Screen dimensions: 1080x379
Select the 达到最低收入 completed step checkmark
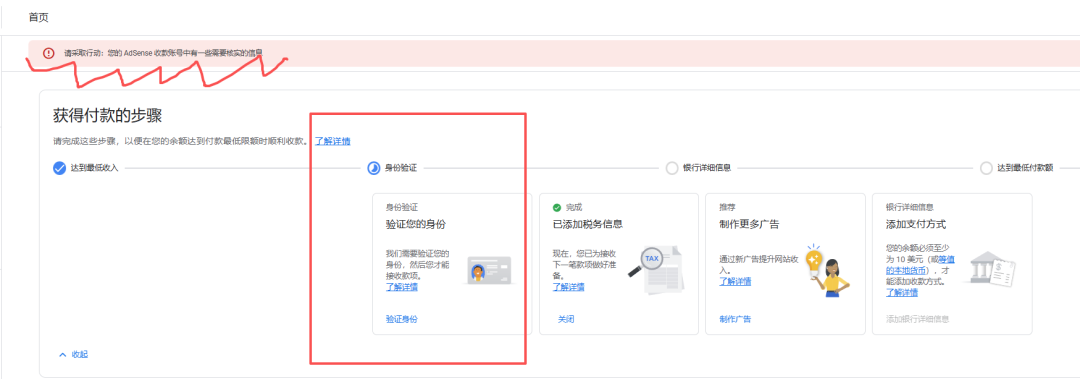click(x=60, y=168)
